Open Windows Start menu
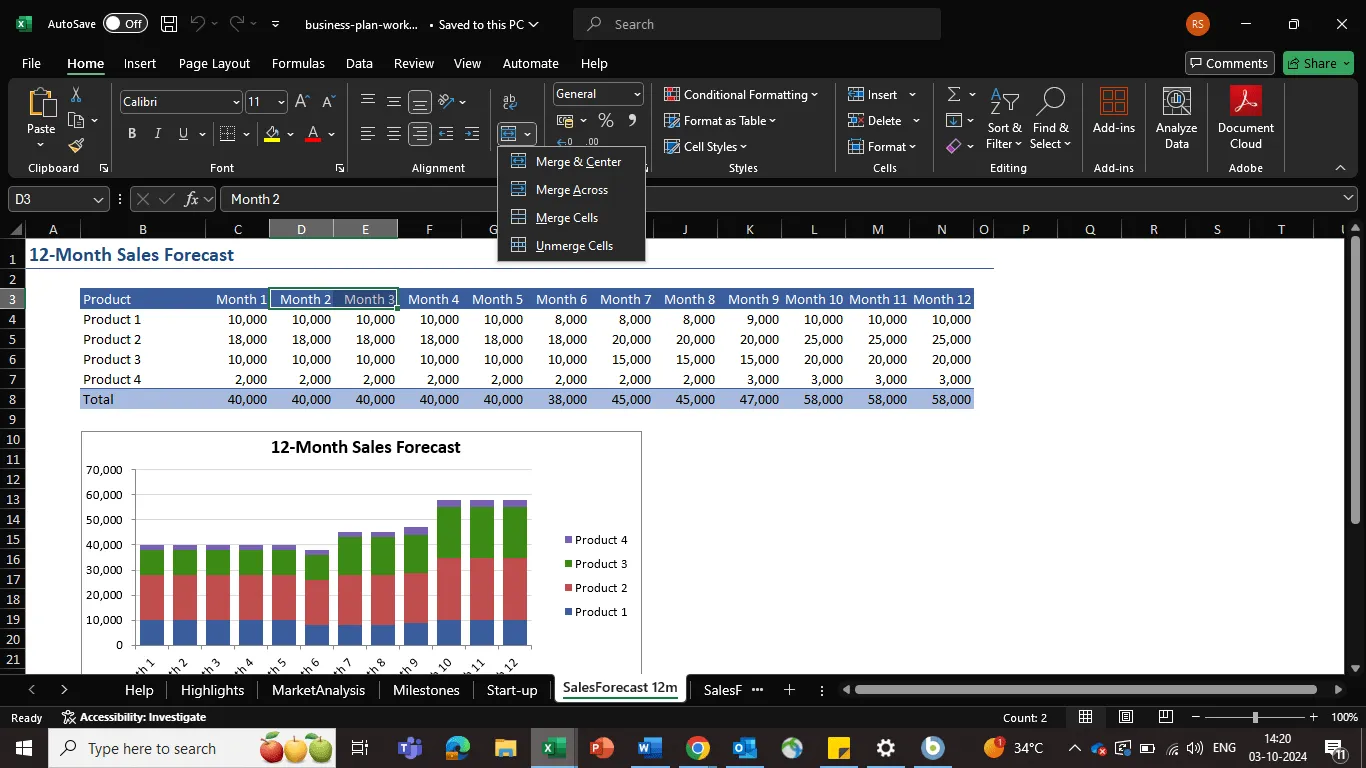1366x768 pixels. coord(23,748)
